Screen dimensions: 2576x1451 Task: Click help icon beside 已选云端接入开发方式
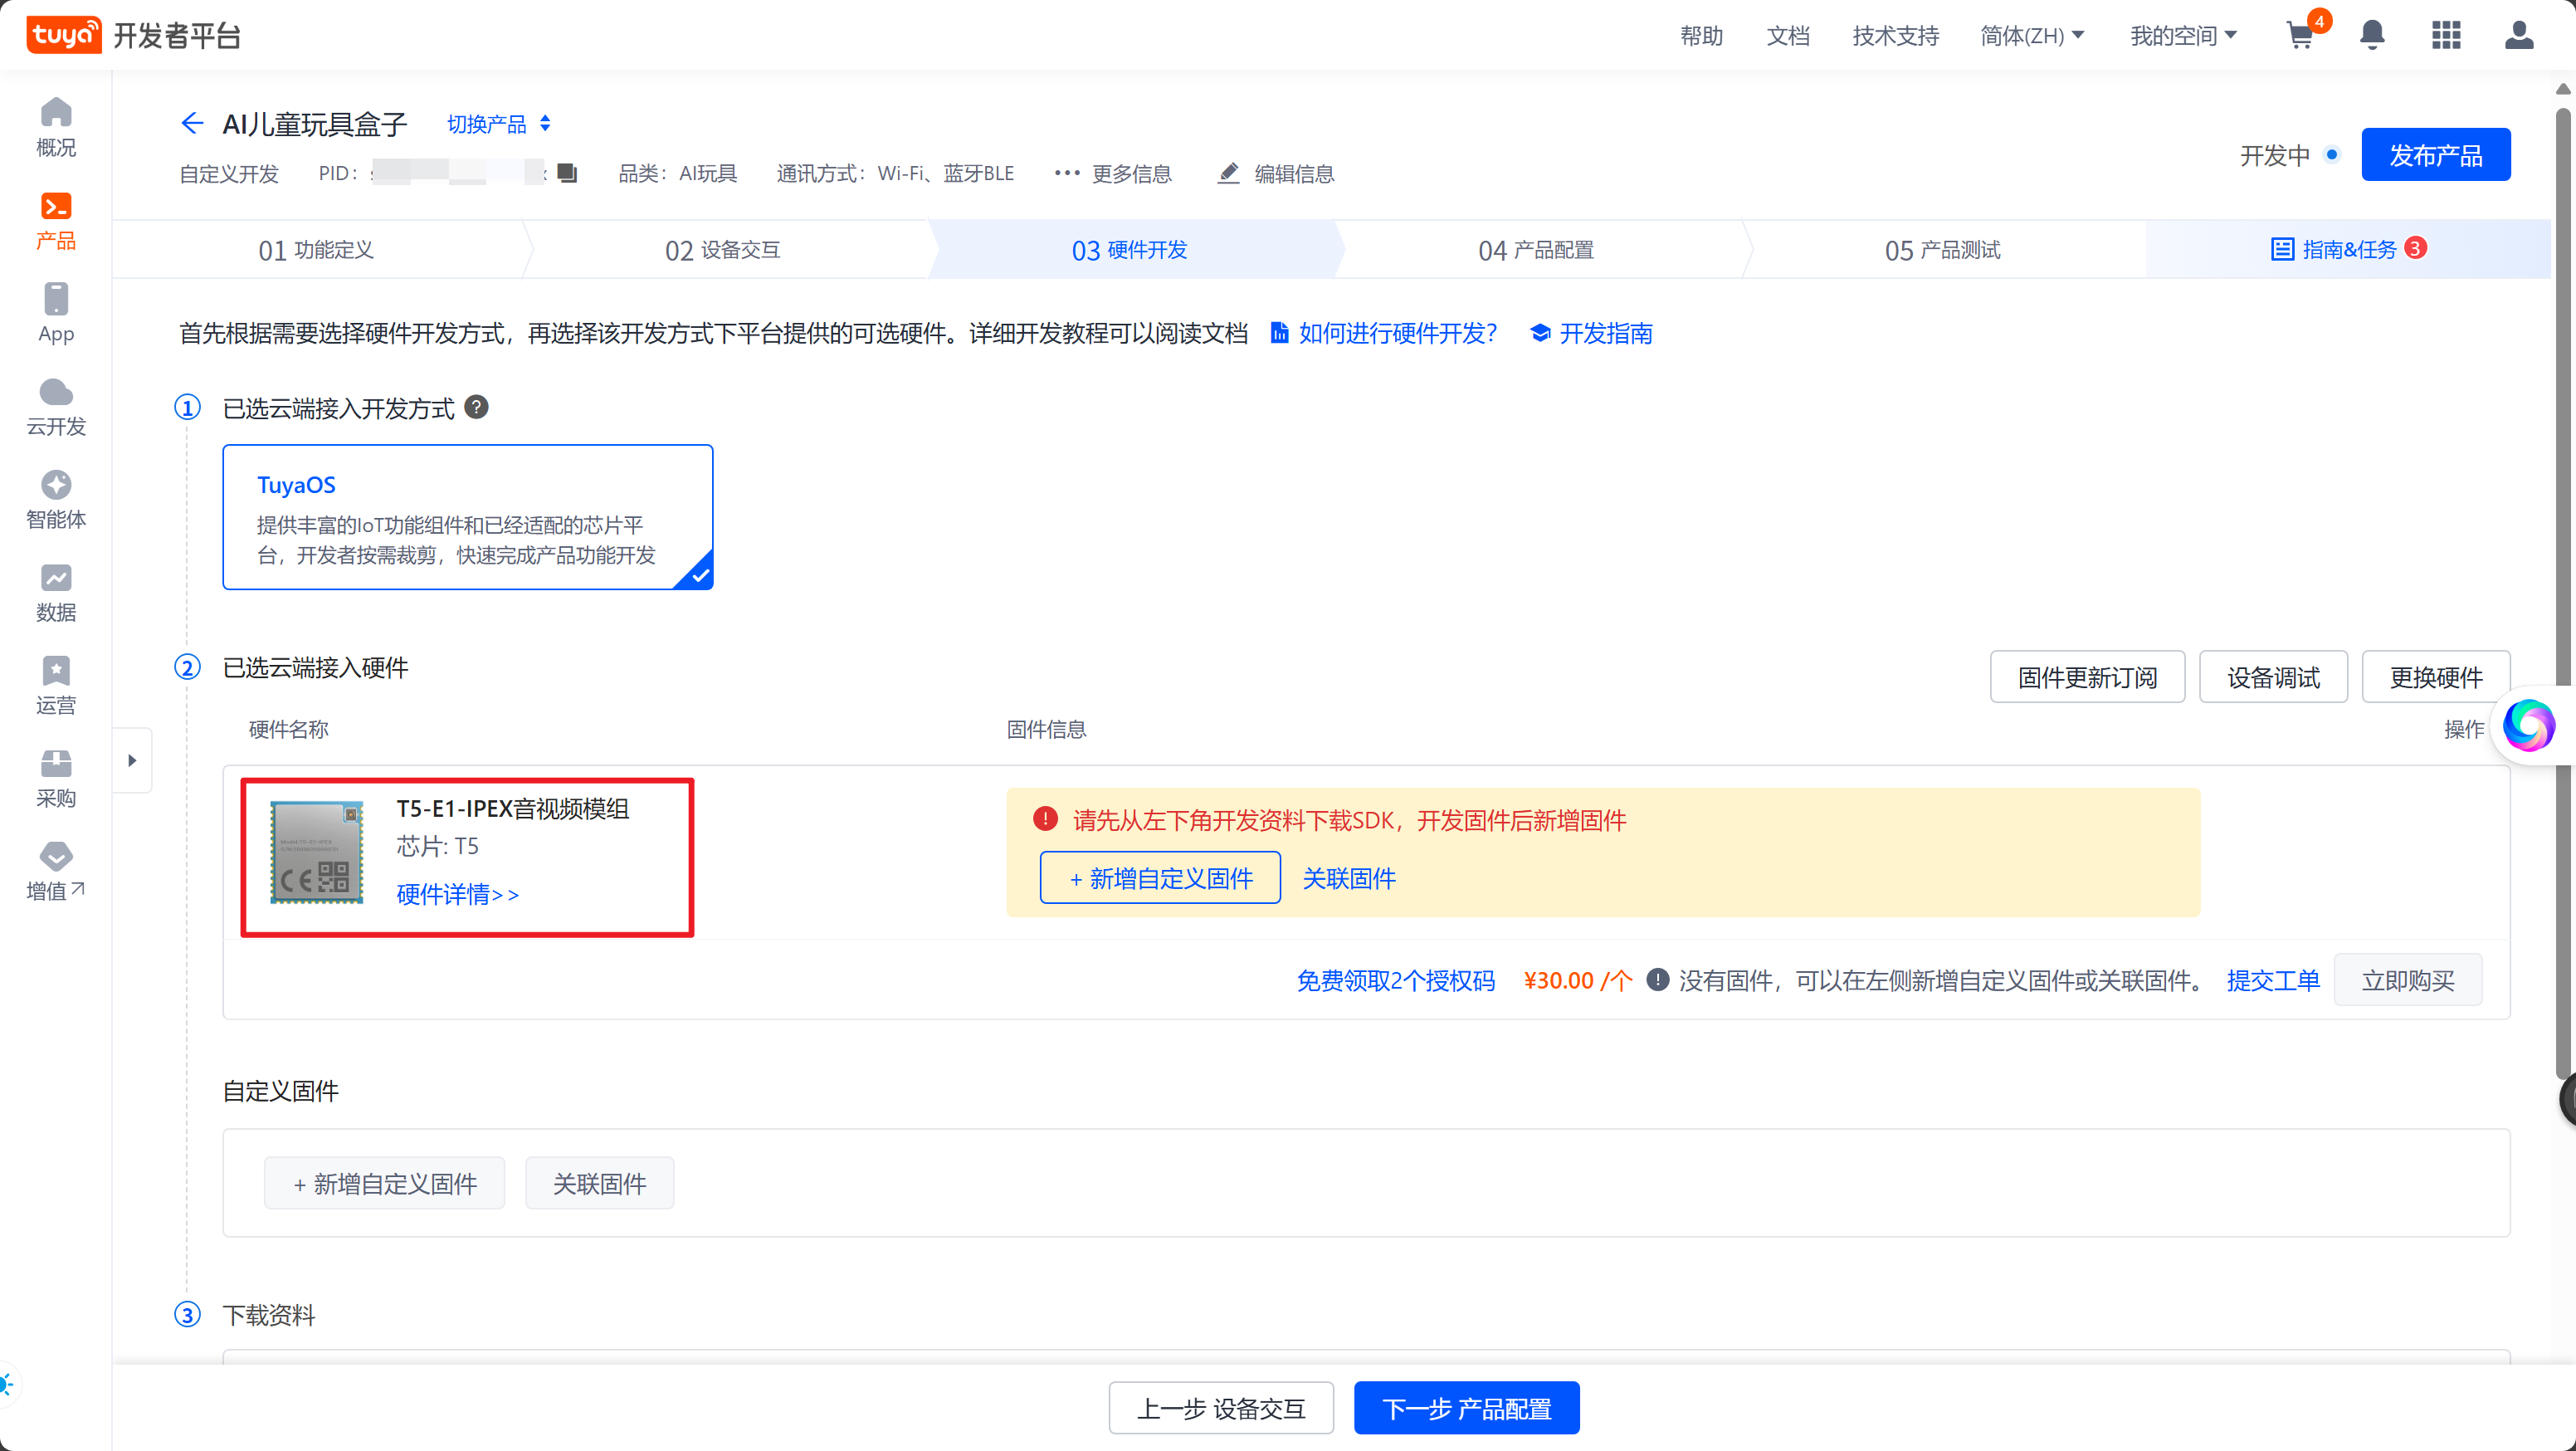point(477,407)
